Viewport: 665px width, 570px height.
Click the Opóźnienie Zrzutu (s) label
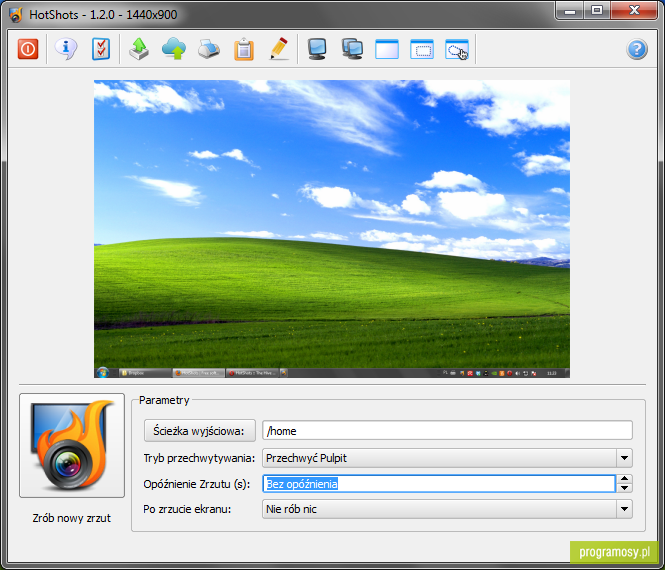[197, 484]
